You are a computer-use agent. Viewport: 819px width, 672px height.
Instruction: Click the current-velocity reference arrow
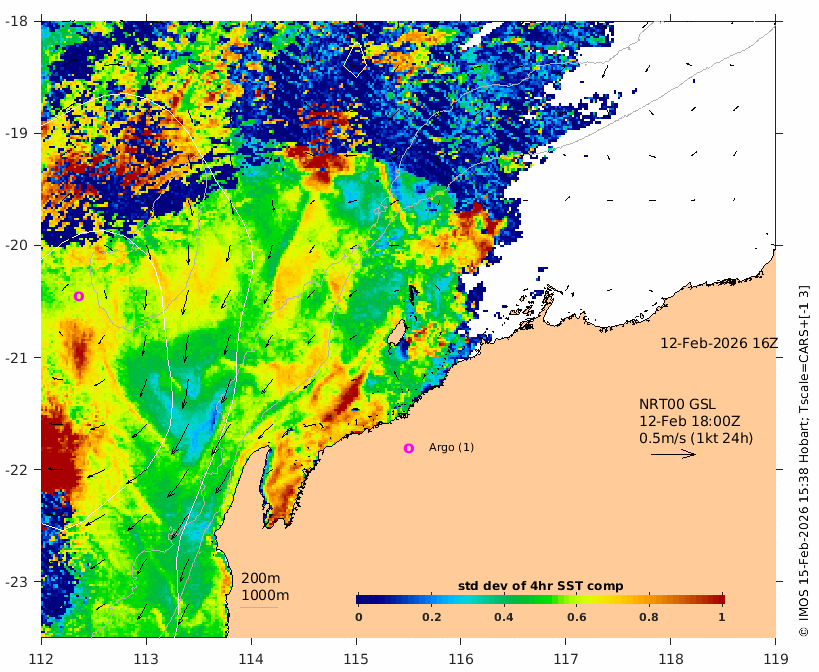point(673,454)
